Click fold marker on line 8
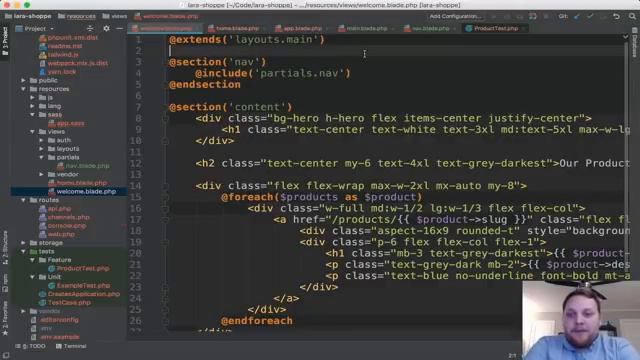Screen dimensions: 640x360 coord(165,118)
